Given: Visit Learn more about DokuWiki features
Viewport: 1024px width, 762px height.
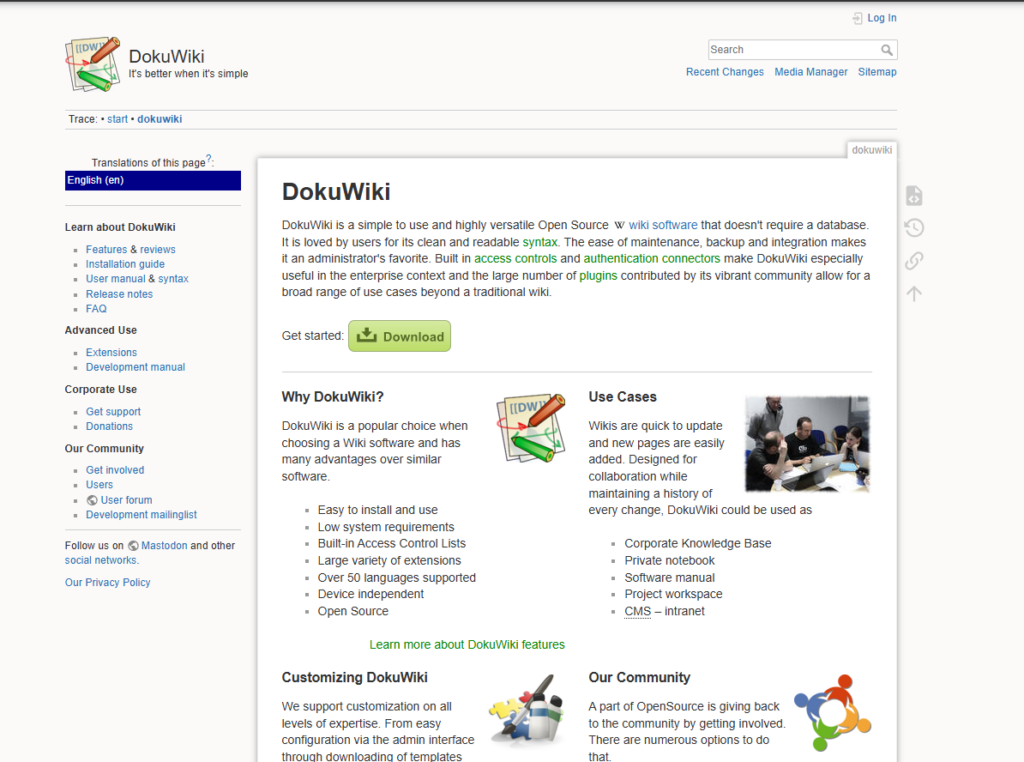Looking at the screenshot, I should pos(467,645).
